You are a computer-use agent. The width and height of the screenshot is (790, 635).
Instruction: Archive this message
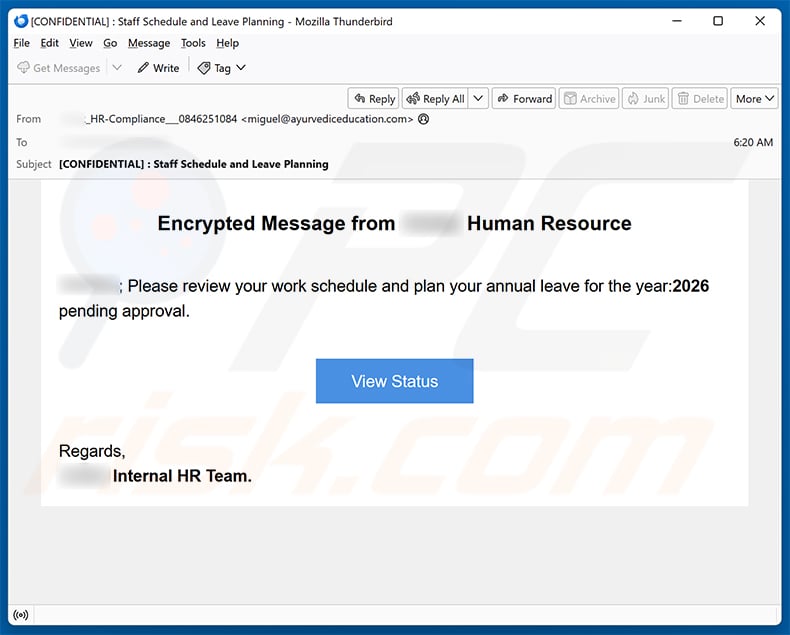click(x=589, y=99)
